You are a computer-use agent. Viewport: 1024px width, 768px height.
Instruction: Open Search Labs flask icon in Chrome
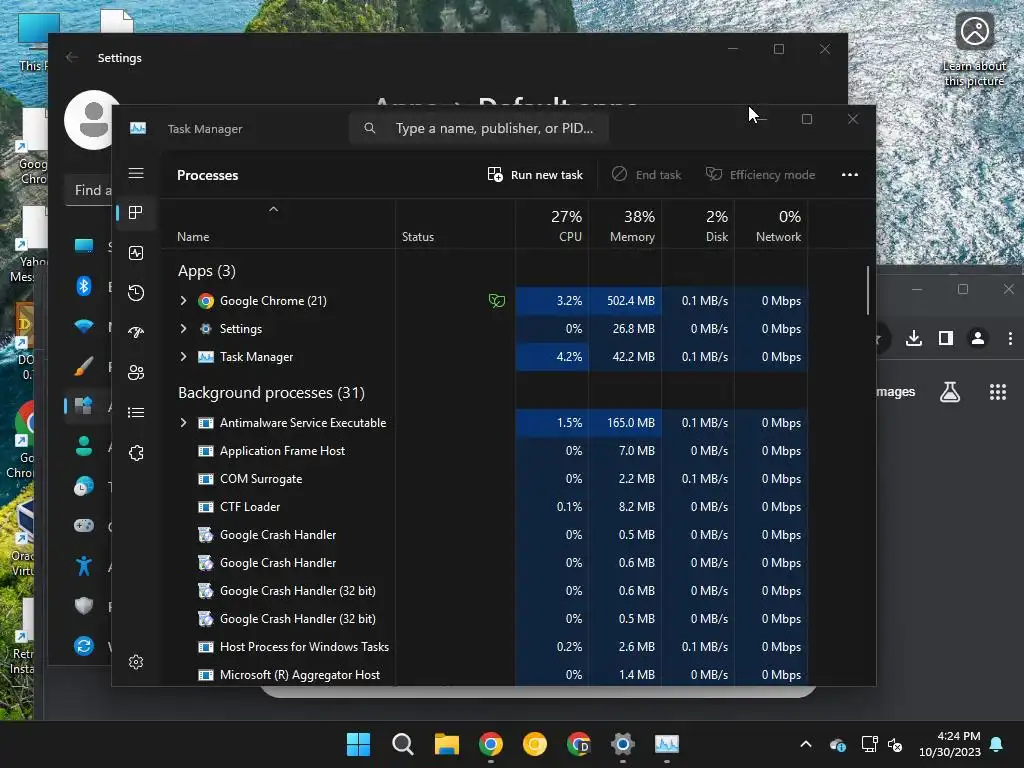point(950,392)
